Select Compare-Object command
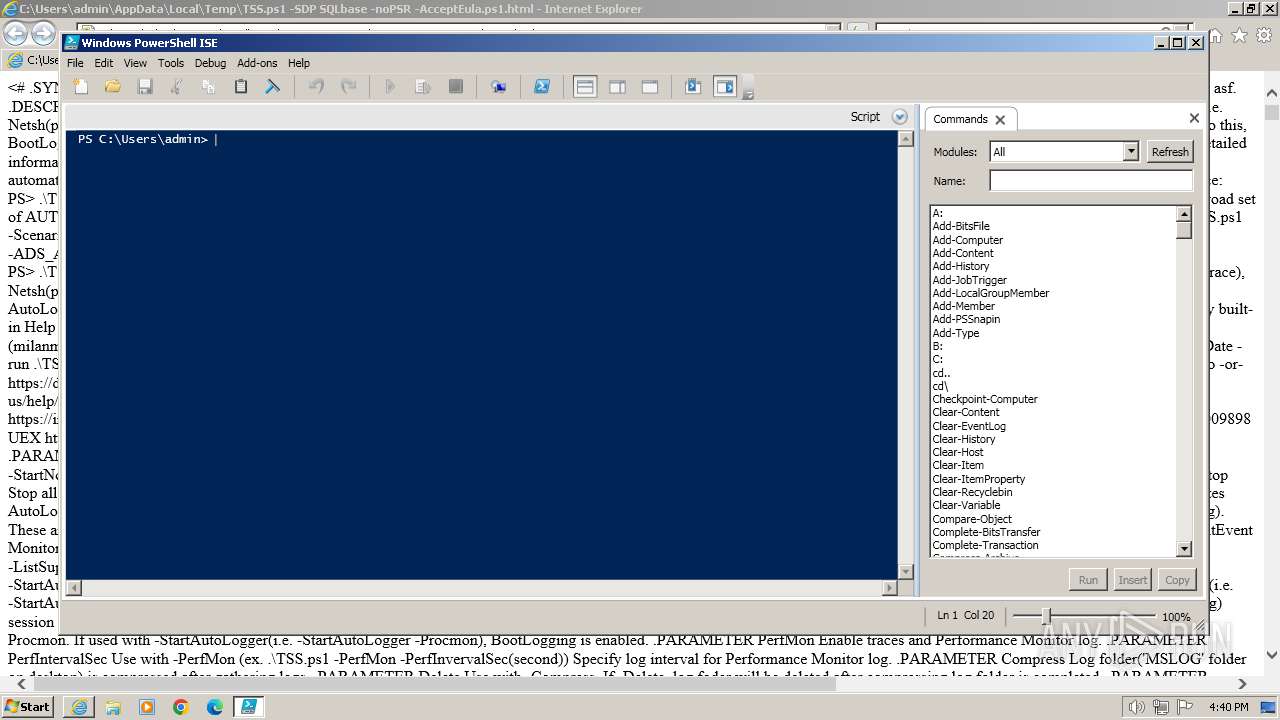Image resolution: width=1280 pixels, height=720 pixels. [972, 519]
